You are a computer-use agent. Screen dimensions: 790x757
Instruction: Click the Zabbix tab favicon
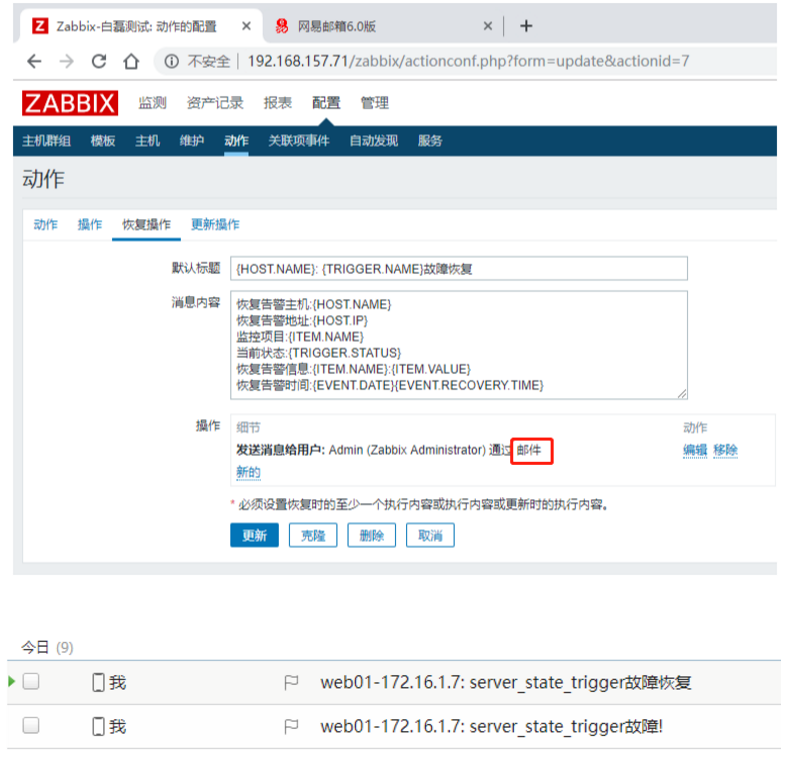40,26
